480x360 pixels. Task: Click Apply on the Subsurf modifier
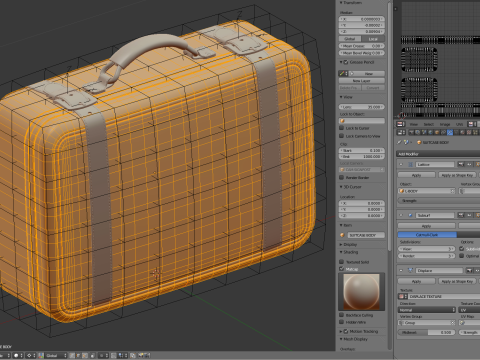coord(427,226)
